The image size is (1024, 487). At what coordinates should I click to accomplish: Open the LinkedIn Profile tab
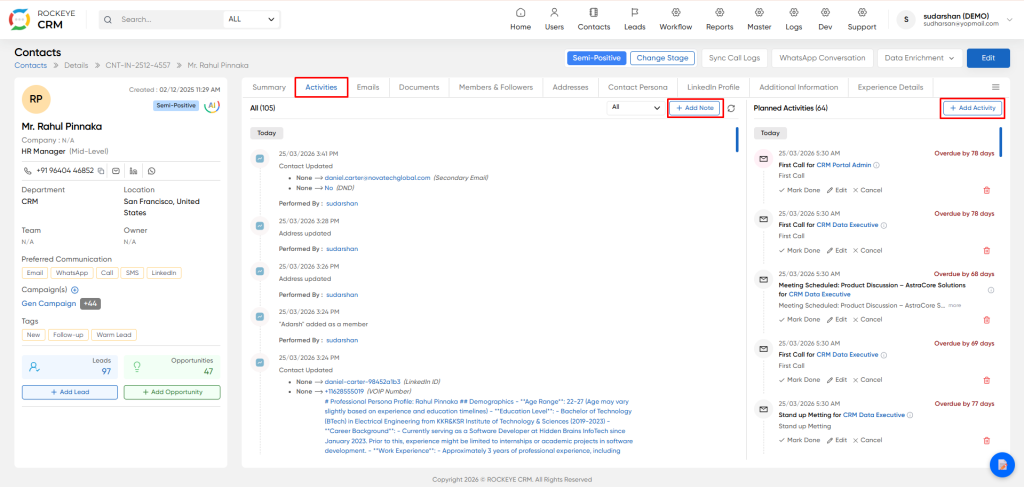coord(713,87)
